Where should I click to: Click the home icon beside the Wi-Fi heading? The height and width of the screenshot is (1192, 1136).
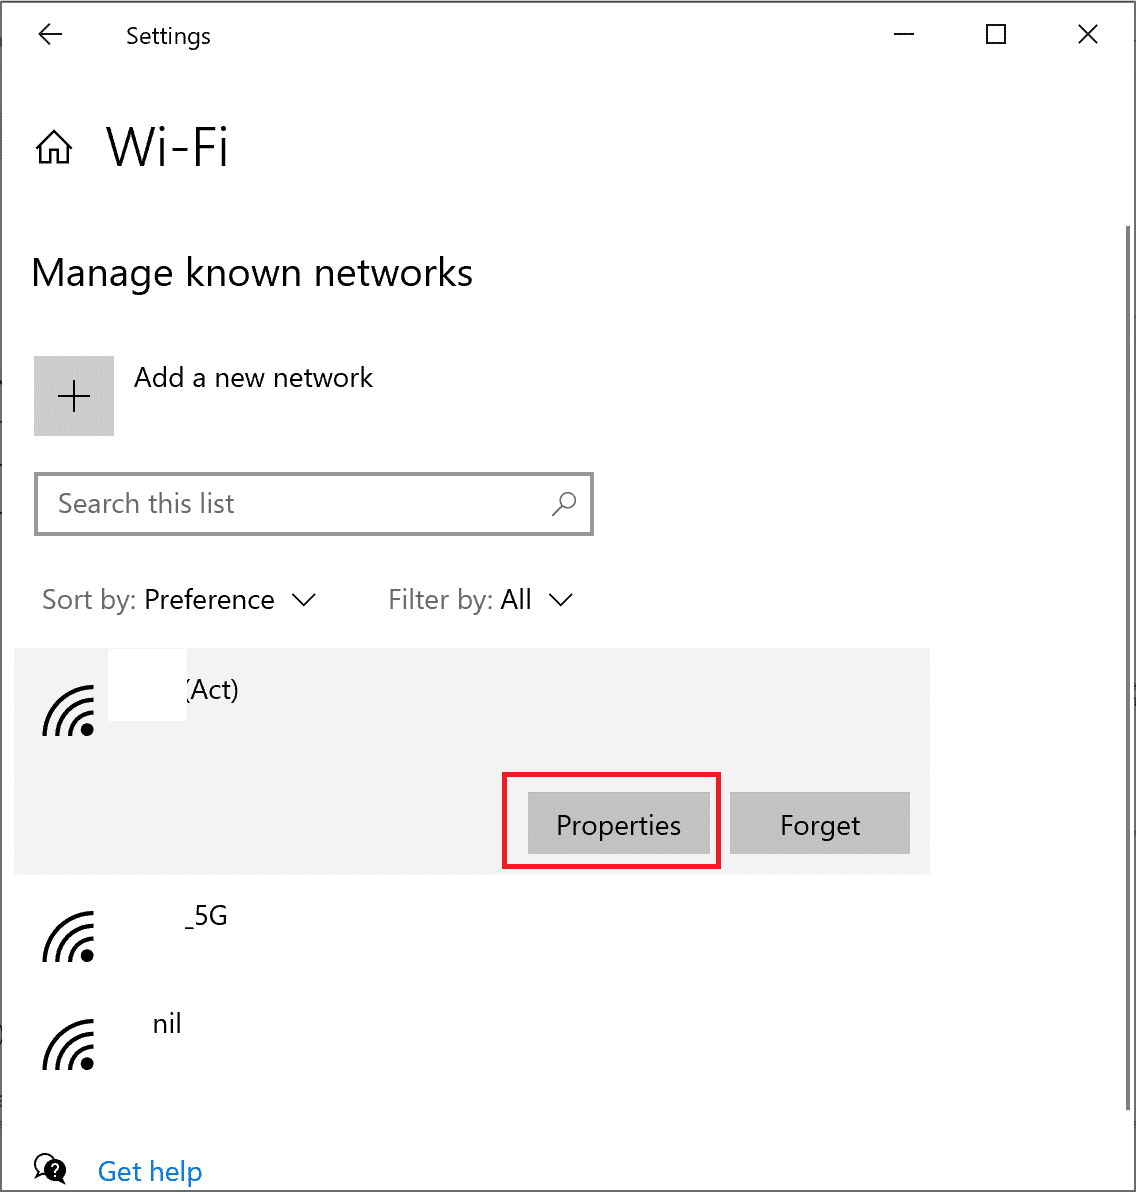53,147
